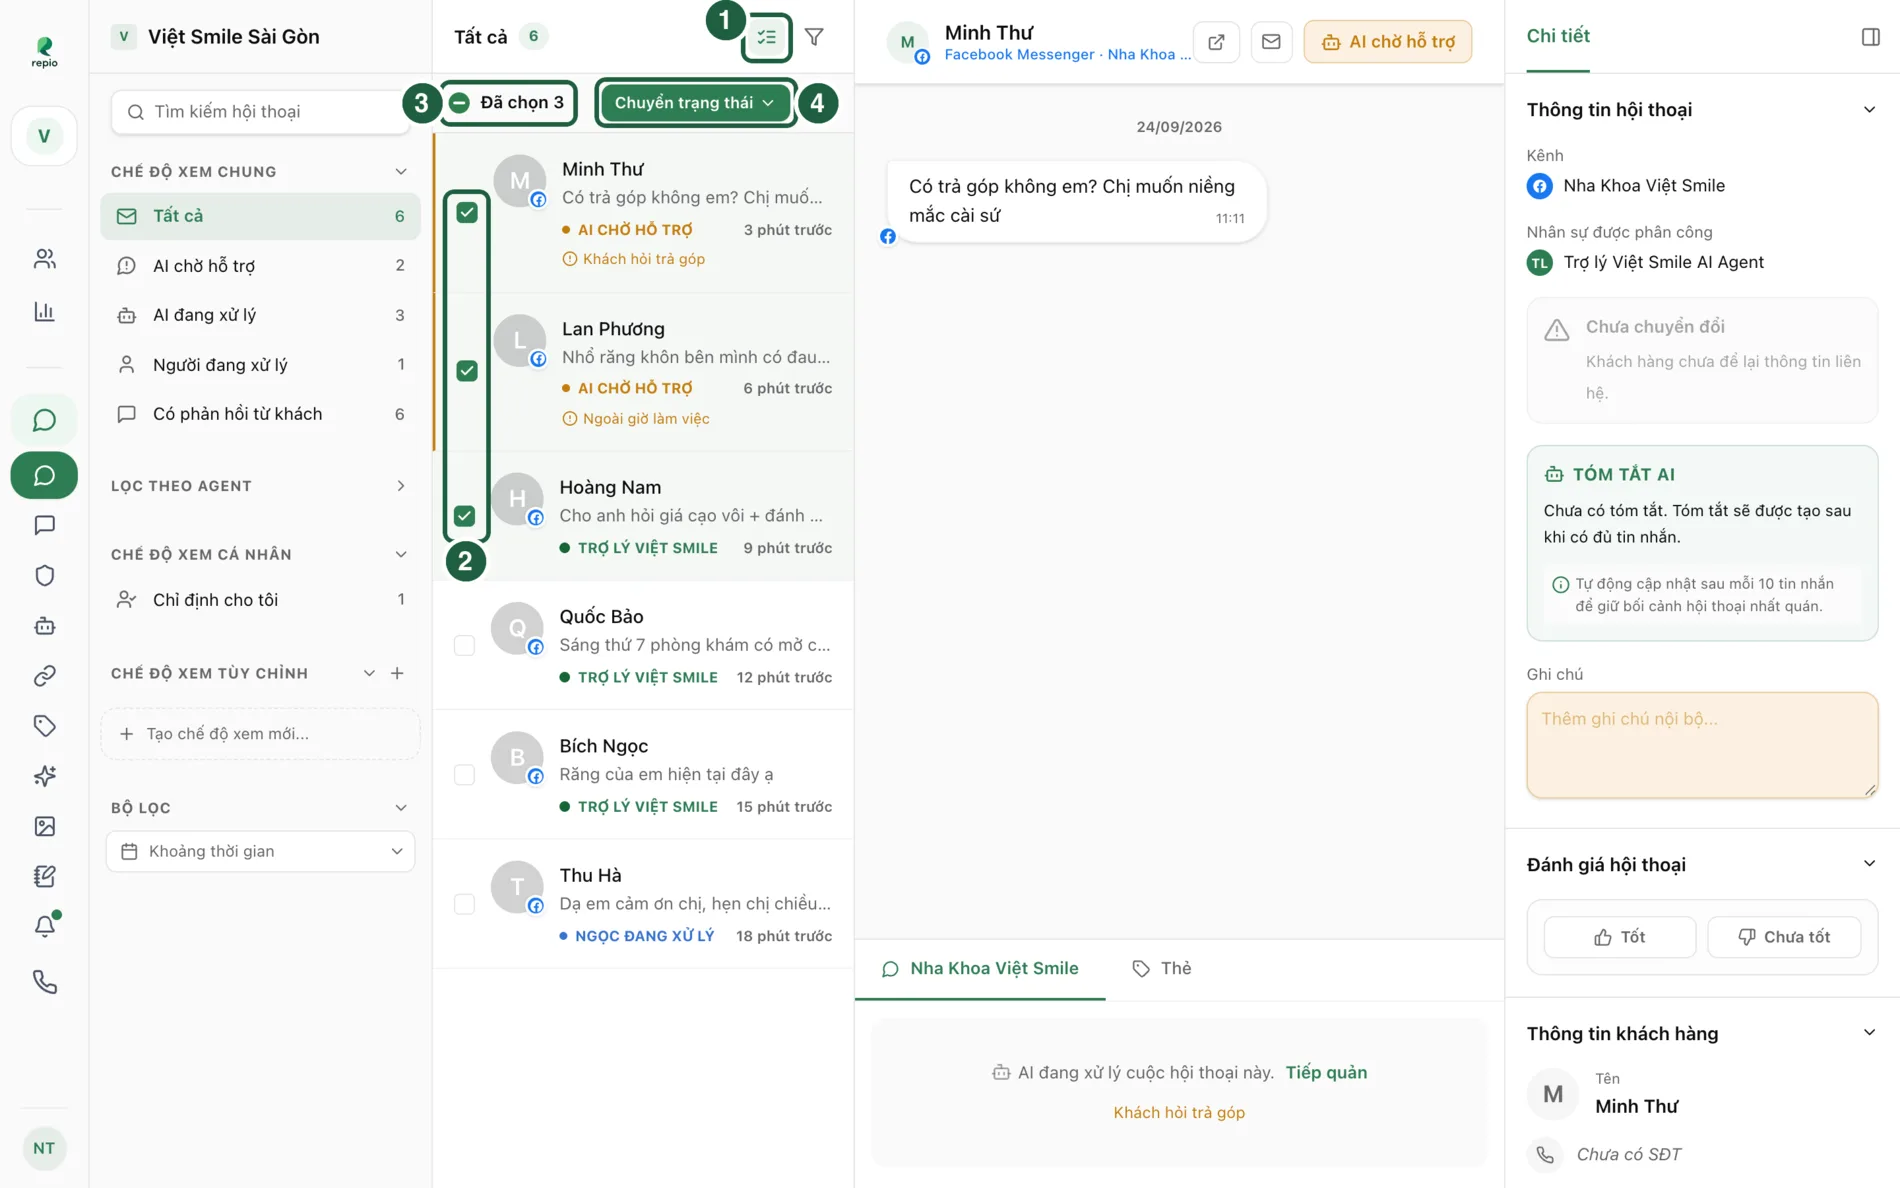Viewport: 1900px width, 1188px height.
Task: Uncheck the Minh Thư conversation checkbox
Action: (x=467, y=212)
